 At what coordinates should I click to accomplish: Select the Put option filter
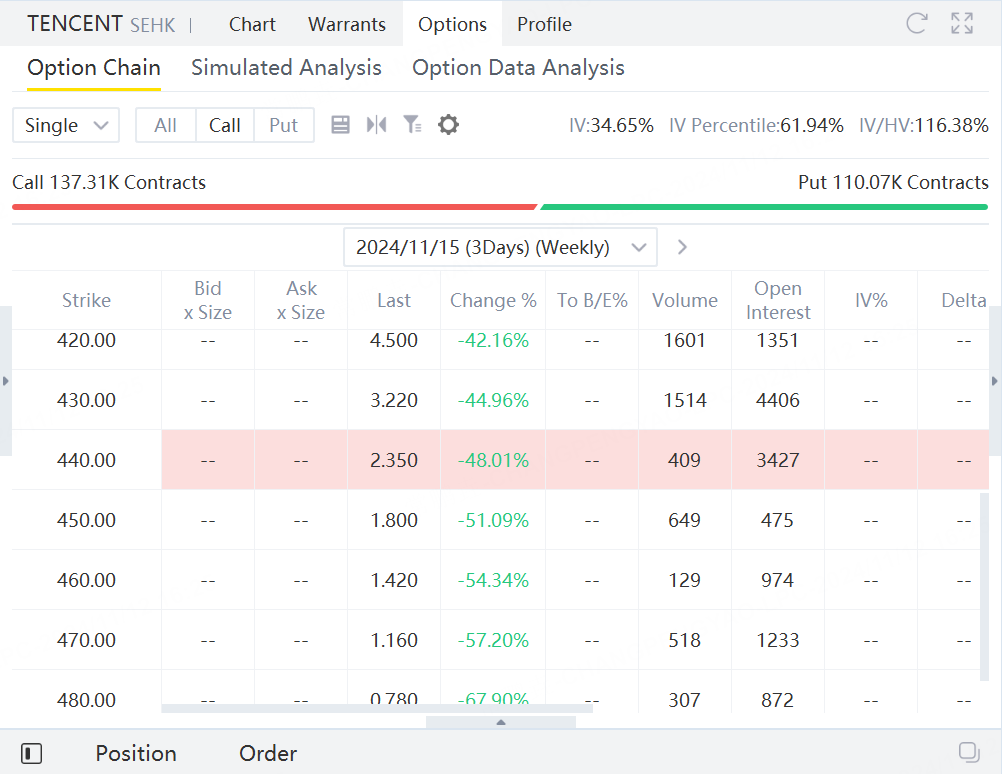click(x=284, y=125)
